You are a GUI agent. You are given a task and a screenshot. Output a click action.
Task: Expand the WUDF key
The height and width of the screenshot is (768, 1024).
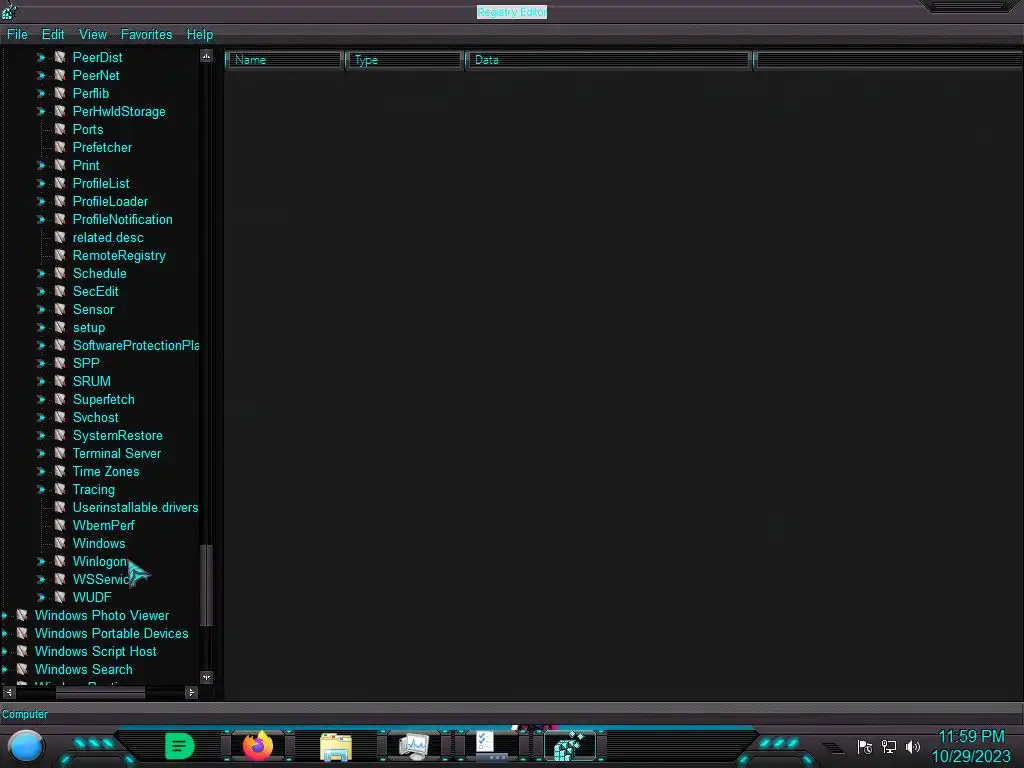40,597
